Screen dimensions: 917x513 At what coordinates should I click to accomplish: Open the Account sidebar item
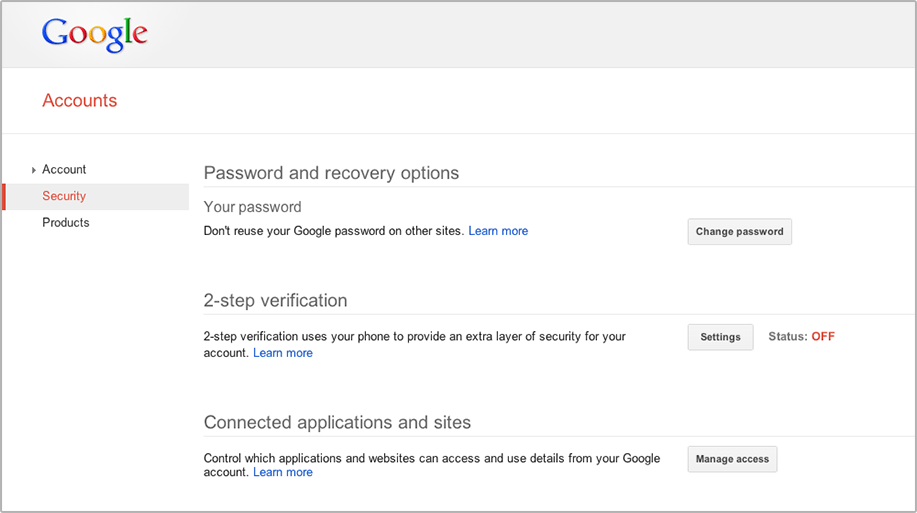pyautogui.click(x=64, y=170)
